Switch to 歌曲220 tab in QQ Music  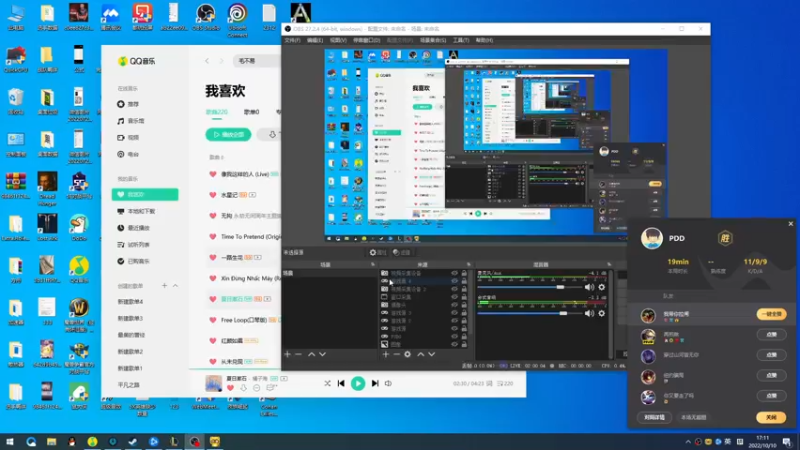pyautogui.click(x=217, y=112)
